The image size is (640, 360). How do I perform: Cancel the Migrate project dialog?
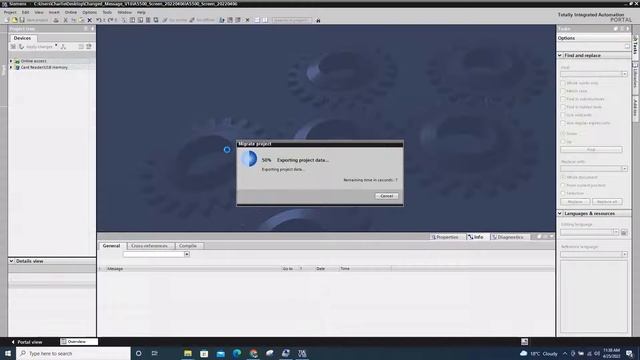click(386, 196)
